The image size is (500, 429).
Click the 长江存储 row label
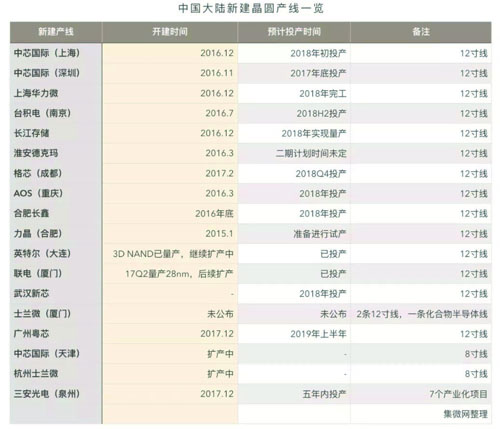(x=31, y=133)
